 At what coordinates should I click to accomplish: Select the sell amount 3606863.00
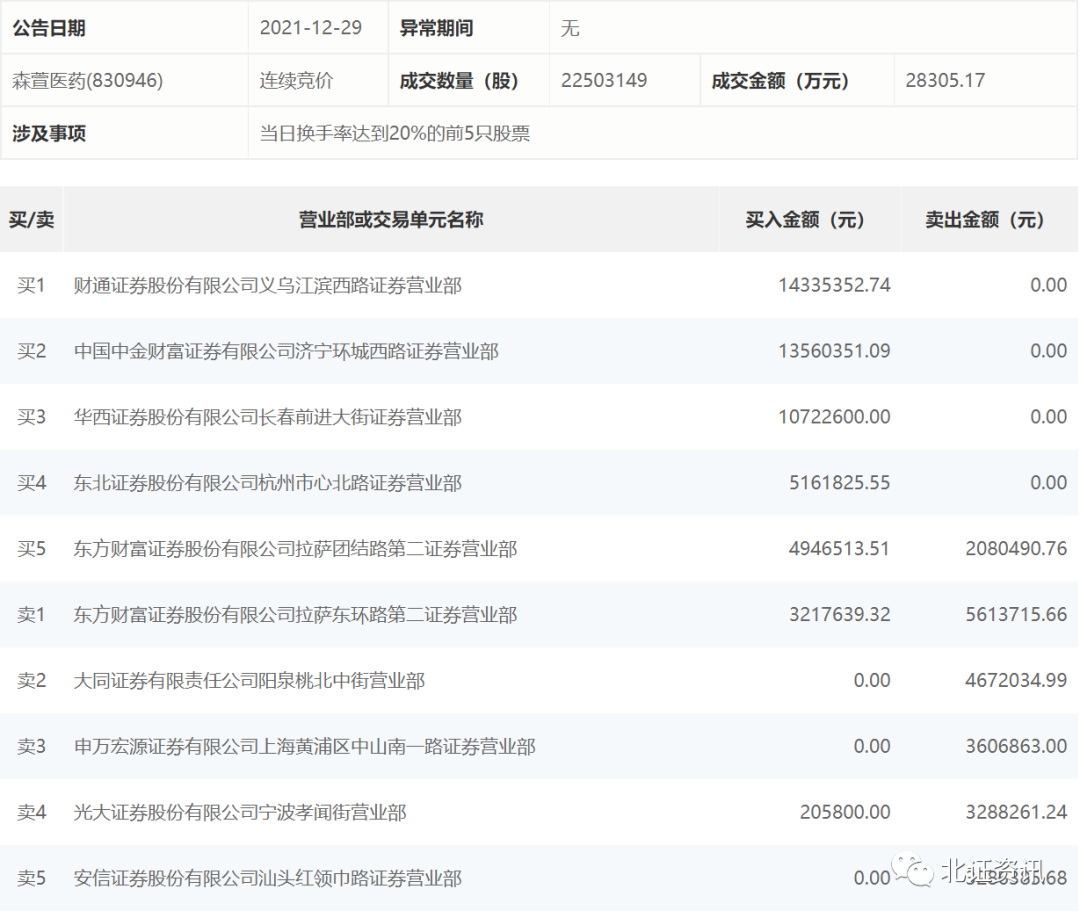tap(1016, 747)
